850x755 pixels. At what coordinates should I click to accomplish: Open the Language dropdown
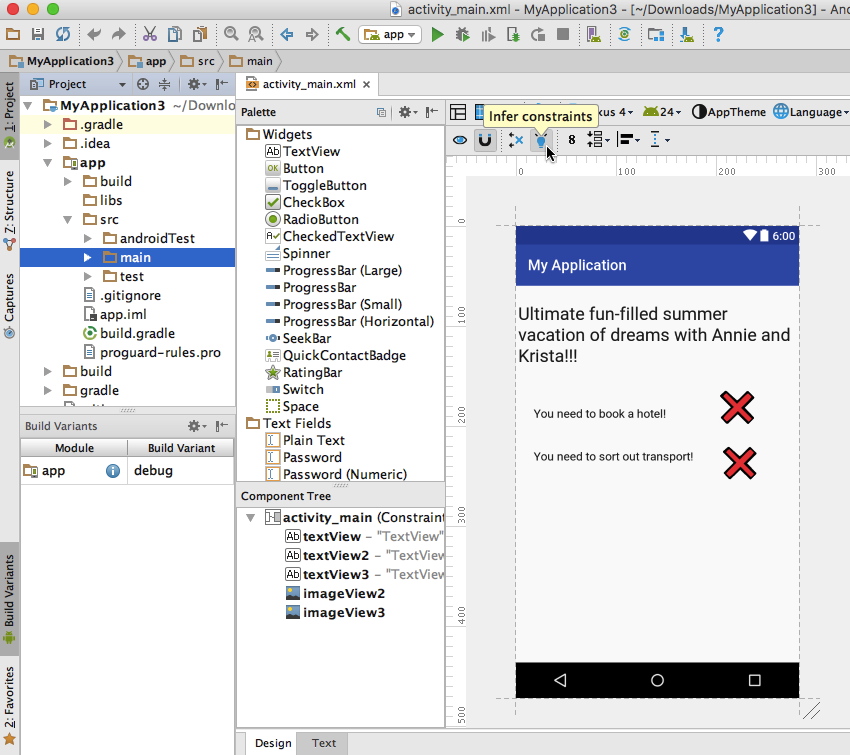[811, 112]
